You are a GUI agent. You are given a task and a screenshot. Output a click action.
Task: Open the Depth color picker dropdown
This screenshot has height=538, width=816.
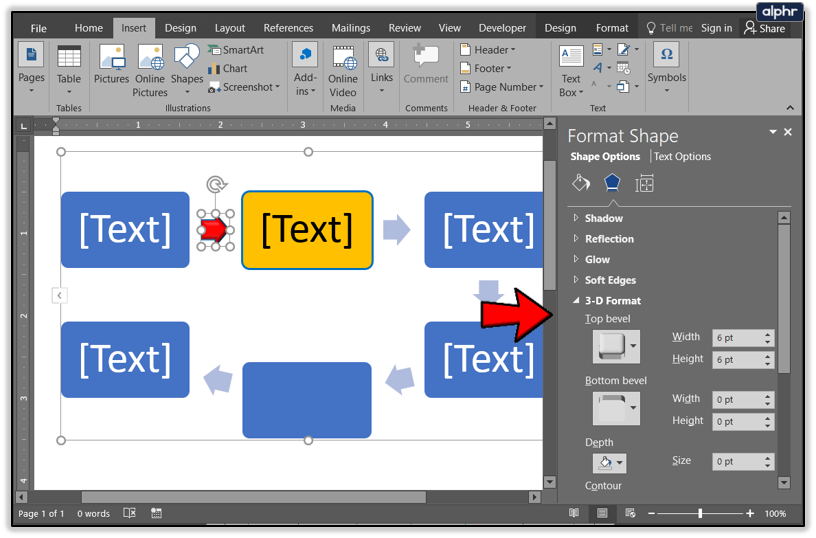coord(608,463)
